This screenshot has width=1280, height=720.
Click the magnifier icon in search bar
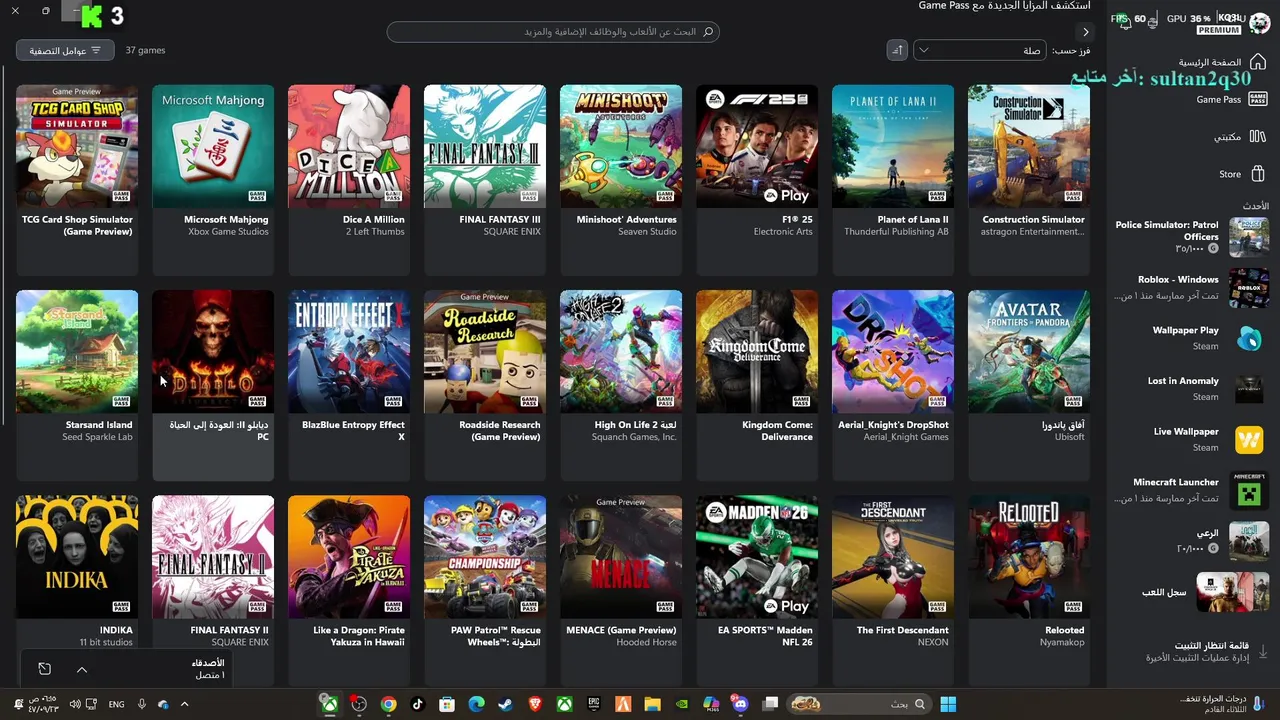(x=708, y=32)
